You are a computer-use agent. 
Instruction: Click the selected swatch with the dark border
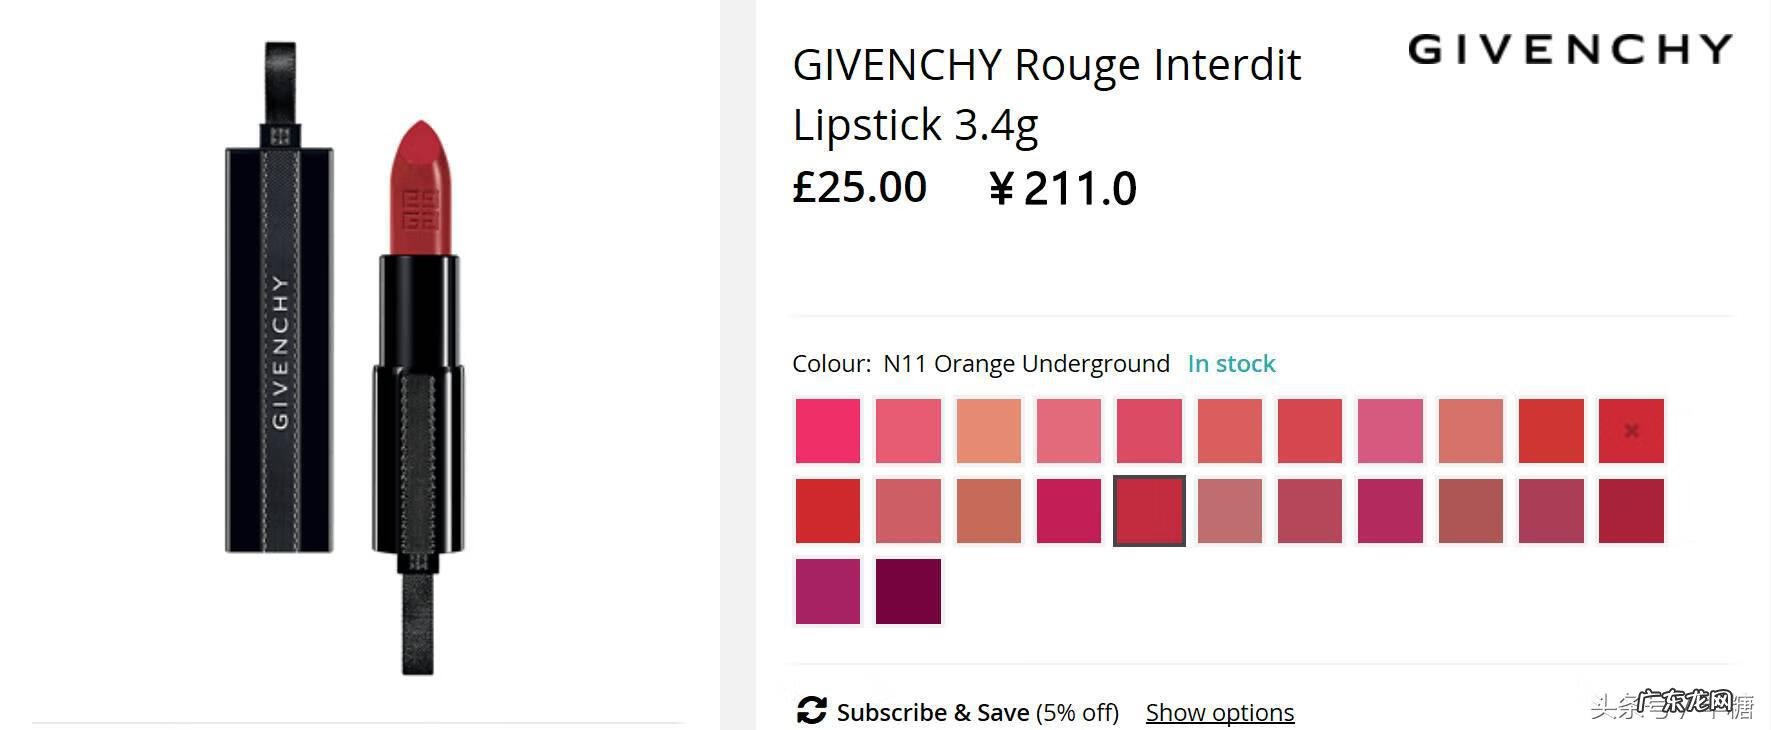pyautogui.click(x=1149, y=511)
